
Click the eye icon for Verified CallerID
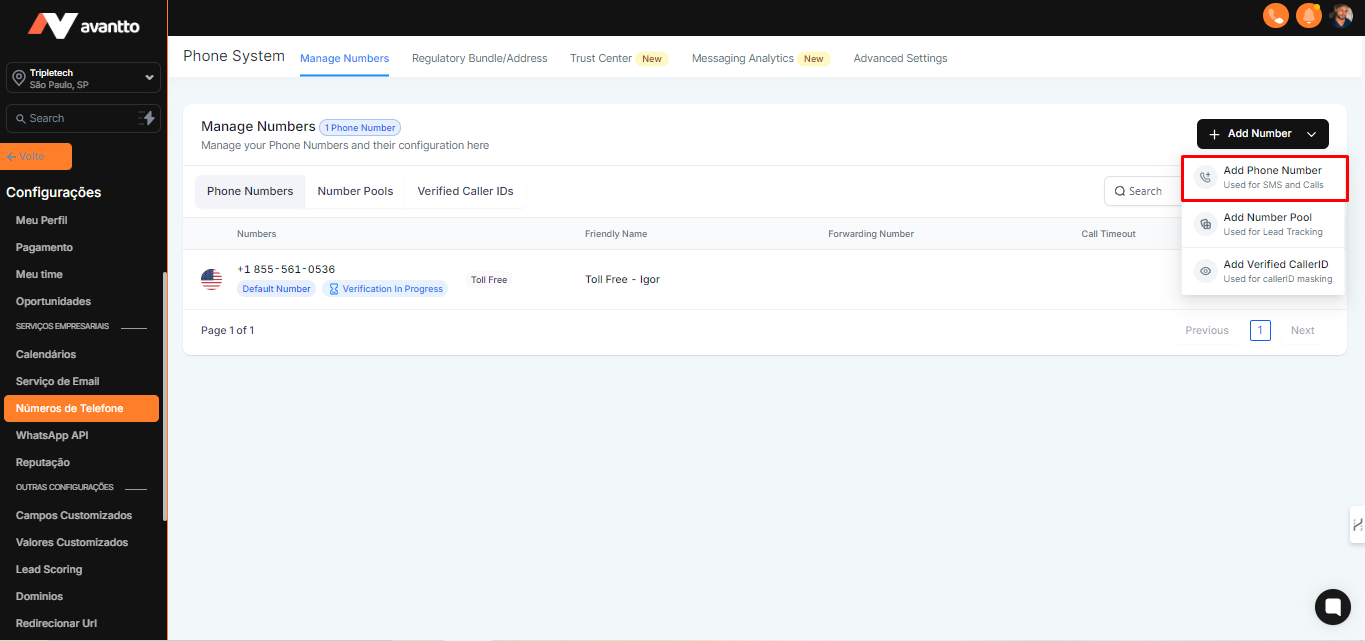(x=1205, y=271)
